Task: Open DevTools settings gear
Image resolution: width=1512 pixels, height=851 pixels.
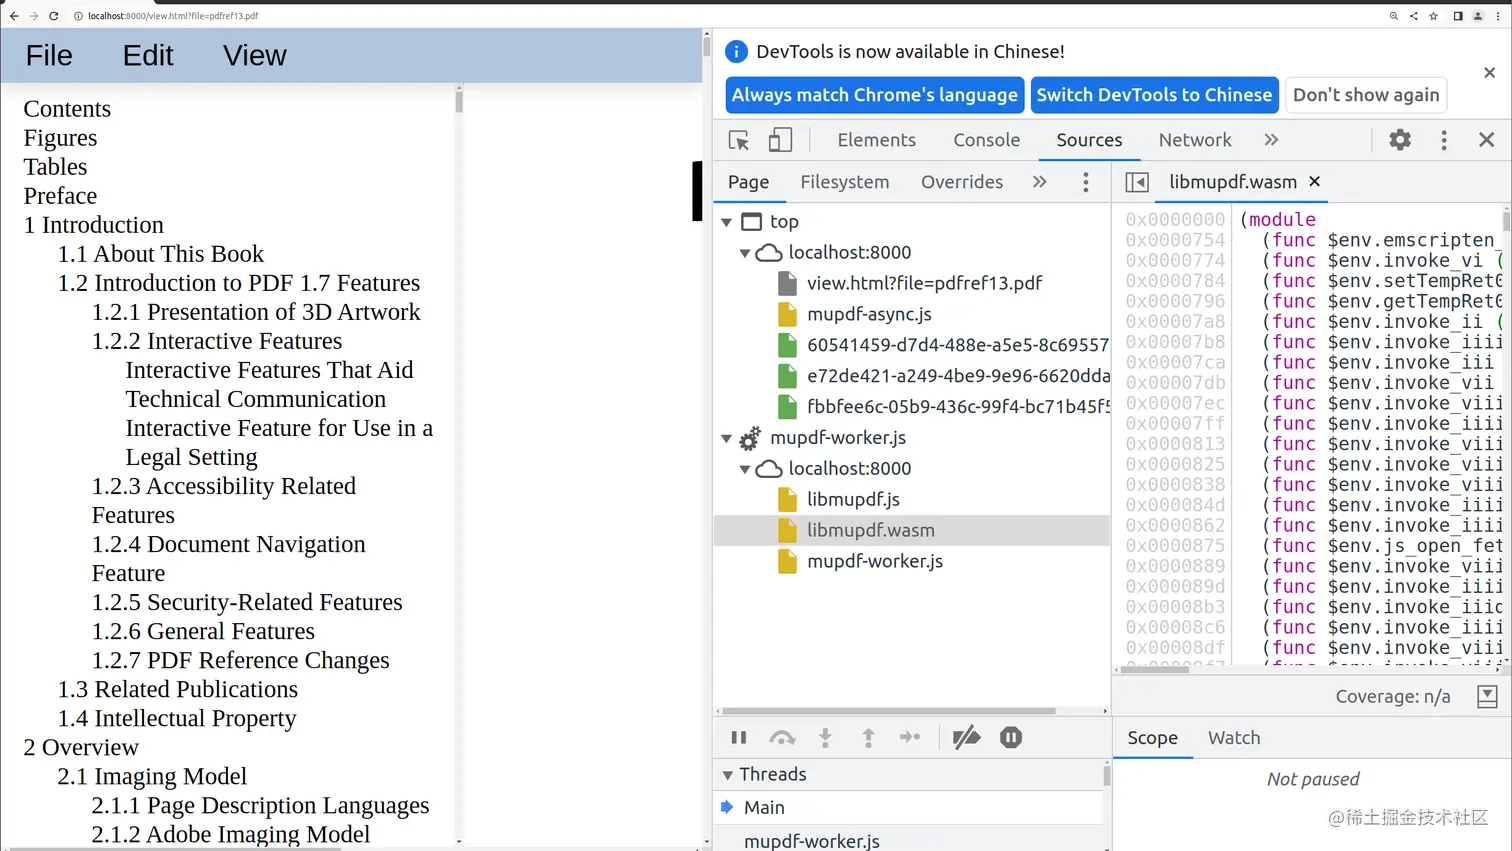Action: pos(1400,140)
